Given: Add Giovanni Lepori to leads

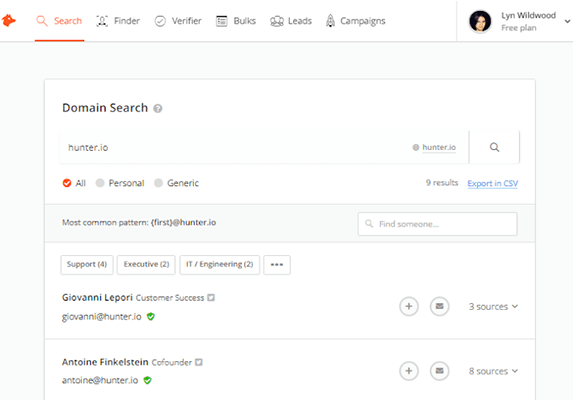Looking at the screenshot, I should 409,306.
